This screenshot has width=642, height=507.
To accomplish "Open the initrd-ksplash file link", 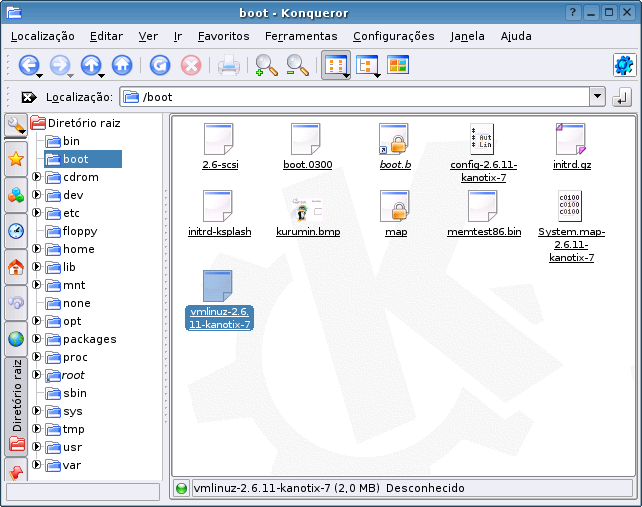I will click(219, 232).
